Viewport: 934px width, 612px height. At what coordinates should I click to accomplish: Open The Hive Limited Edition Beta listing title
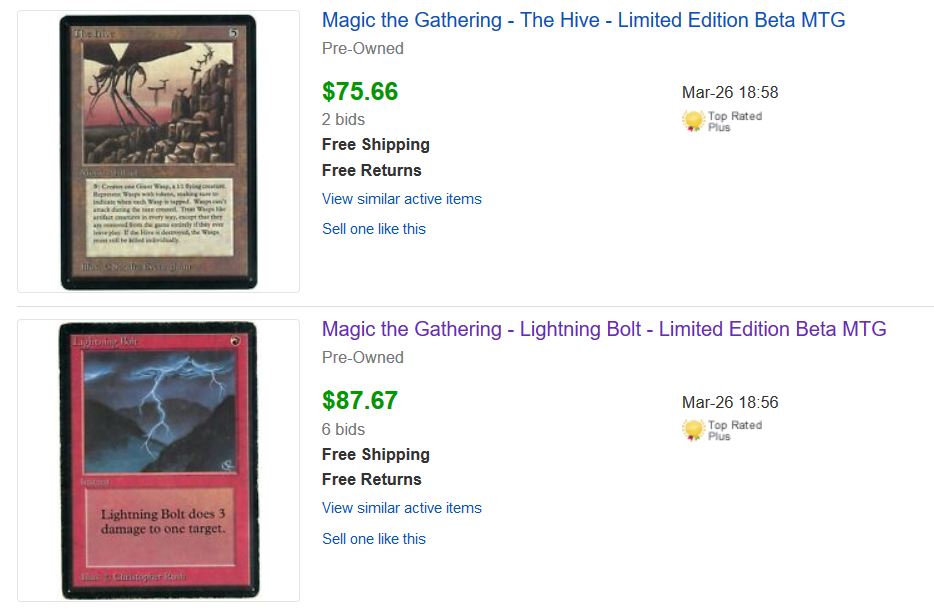click(x=583, y=20)
